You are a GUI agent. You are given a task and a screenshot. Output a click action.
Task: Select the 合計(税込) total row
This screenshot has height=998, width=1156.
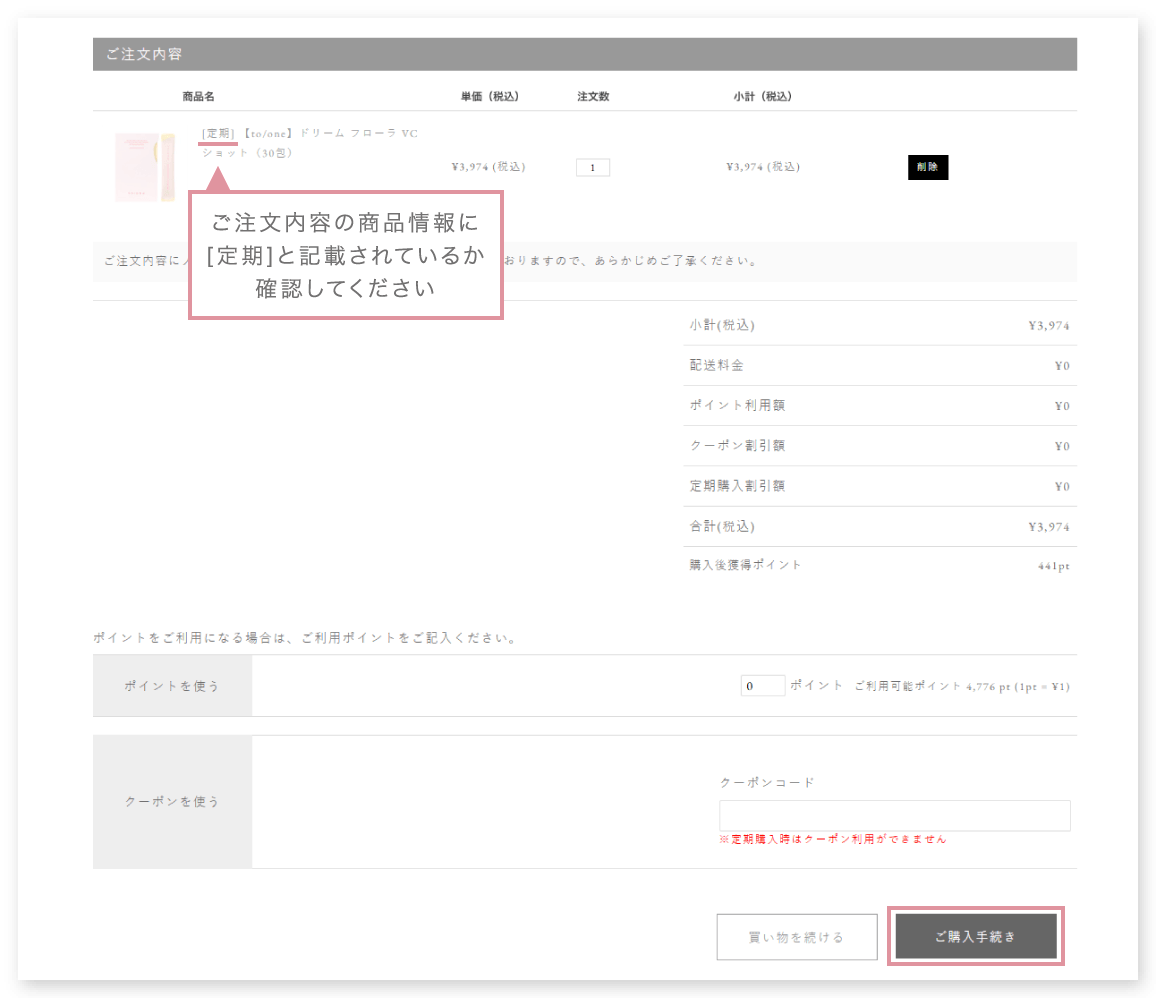(x=880, y=526)
